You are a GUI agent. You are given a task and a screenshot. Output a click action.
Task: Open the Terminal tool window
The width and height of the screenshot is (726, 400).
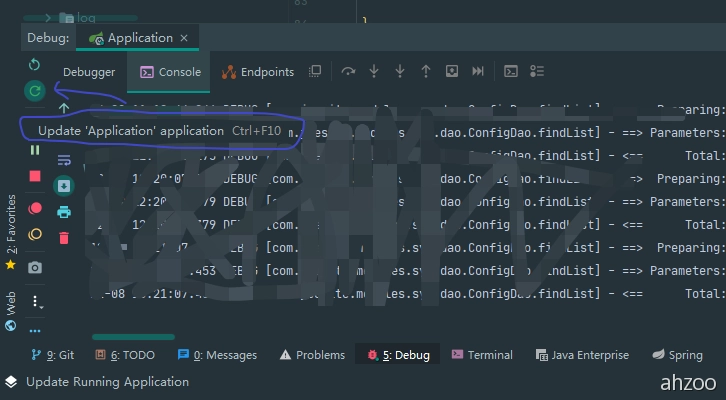coord(481,355)
